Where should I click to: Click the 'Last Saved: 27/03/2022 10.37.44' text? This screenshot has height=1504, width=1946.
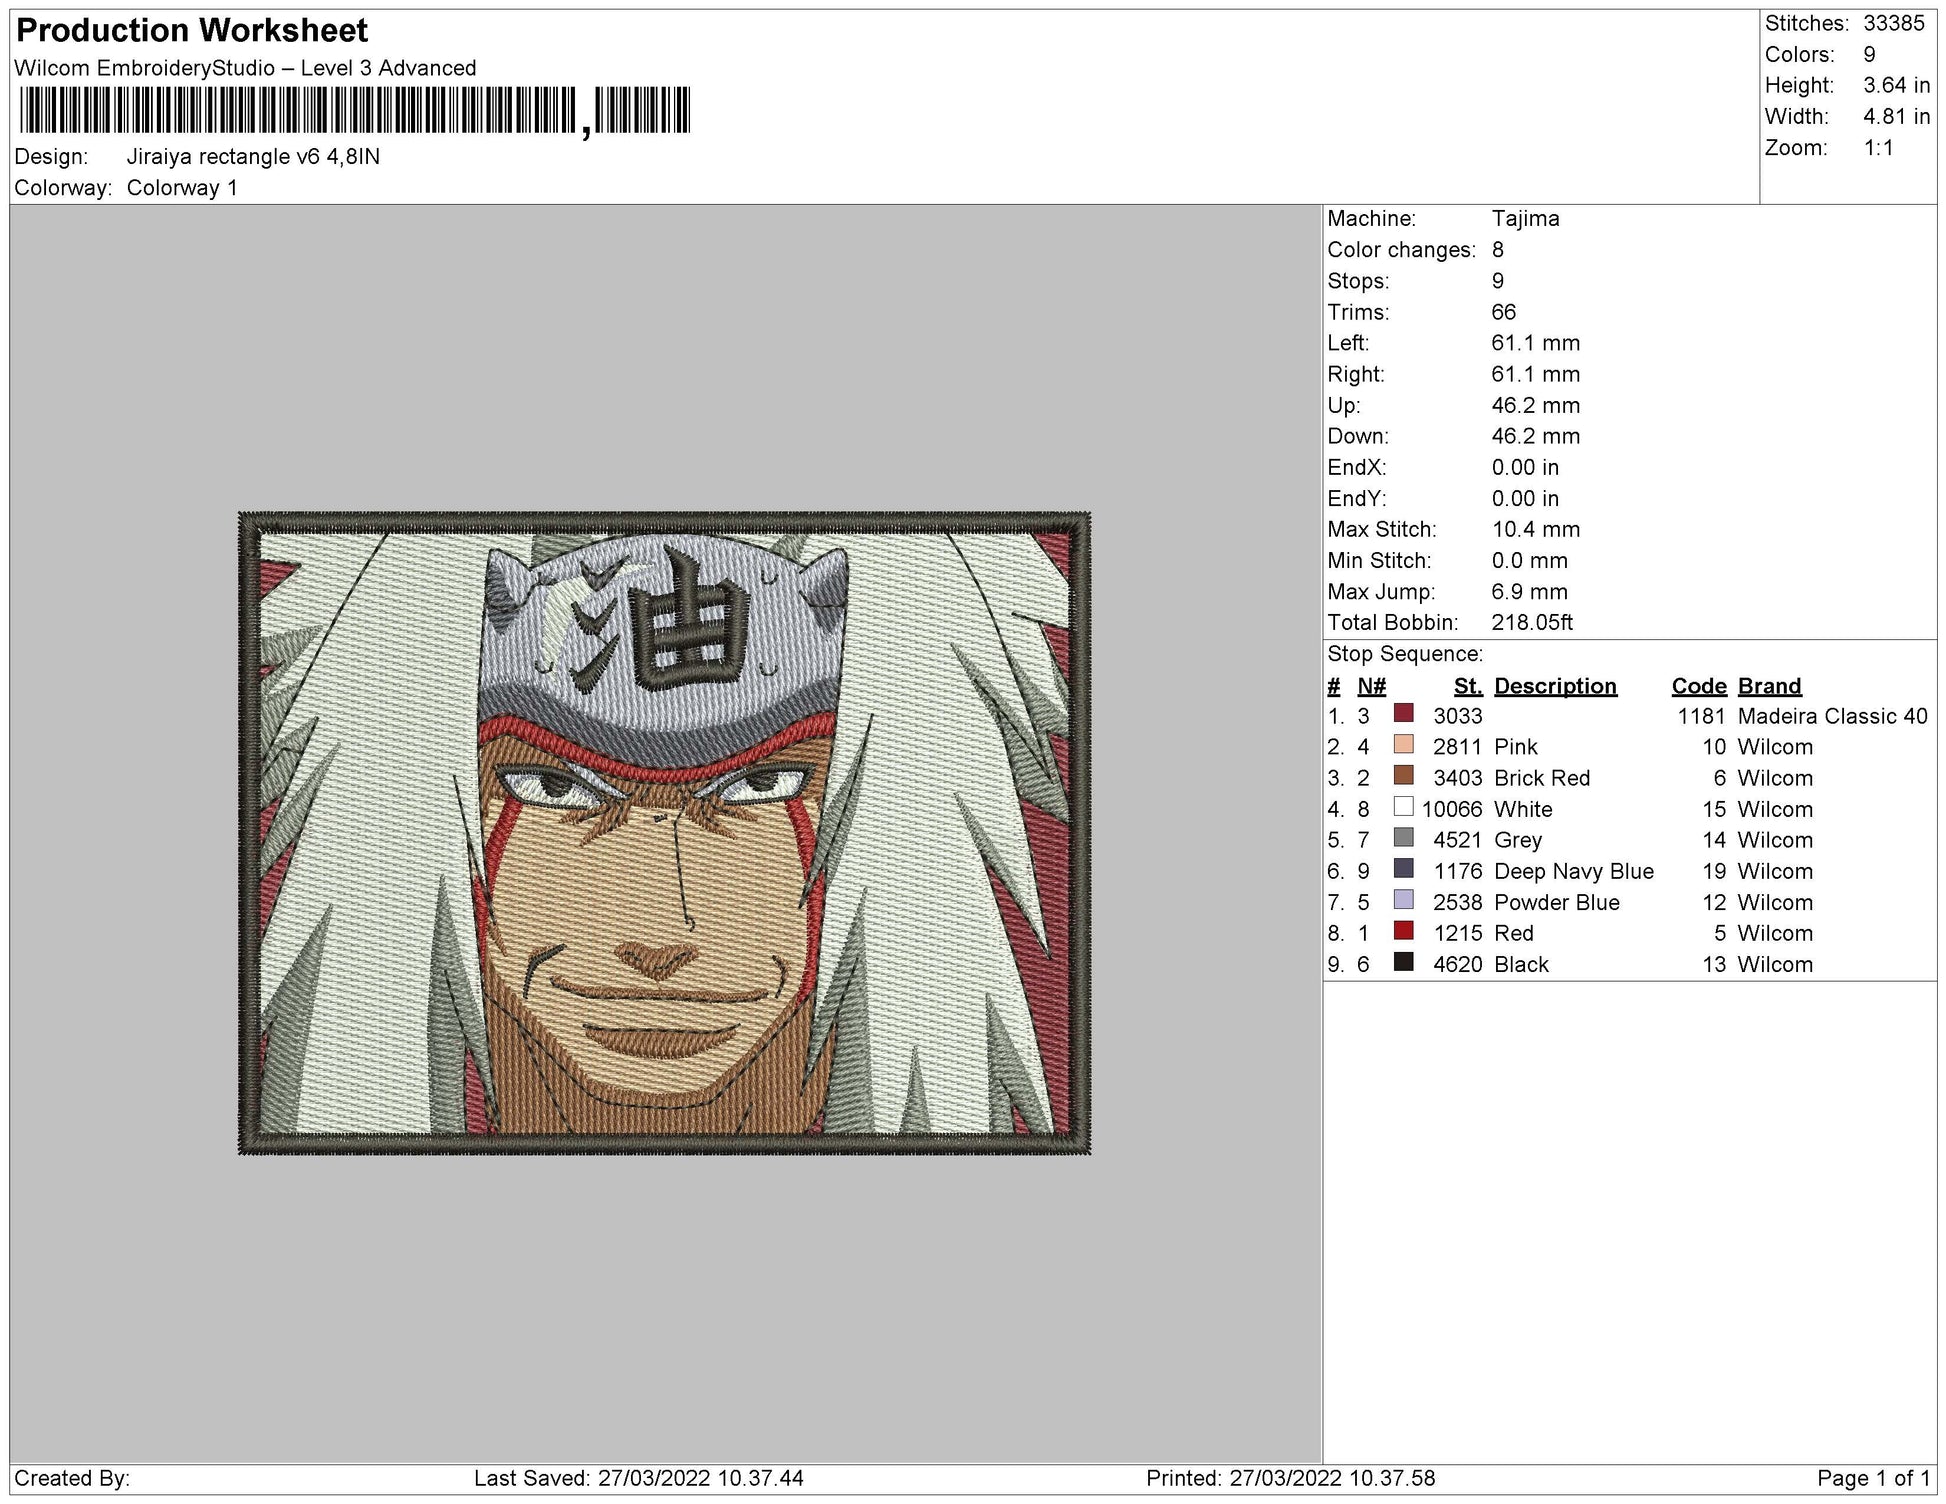click(638, 1478)
